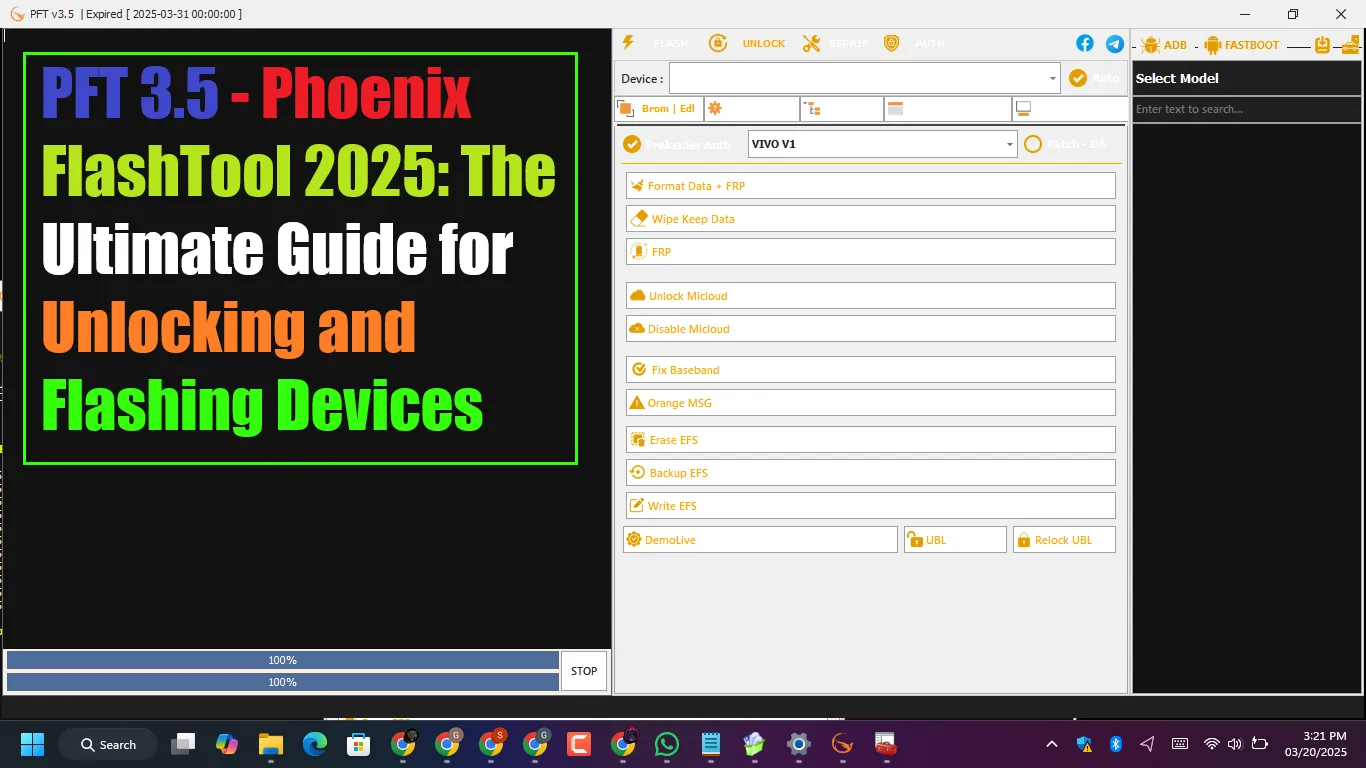This screenshot has height=768, width=1366.
Task: Click the DemoLive button
Action: [x=760, y=539]
